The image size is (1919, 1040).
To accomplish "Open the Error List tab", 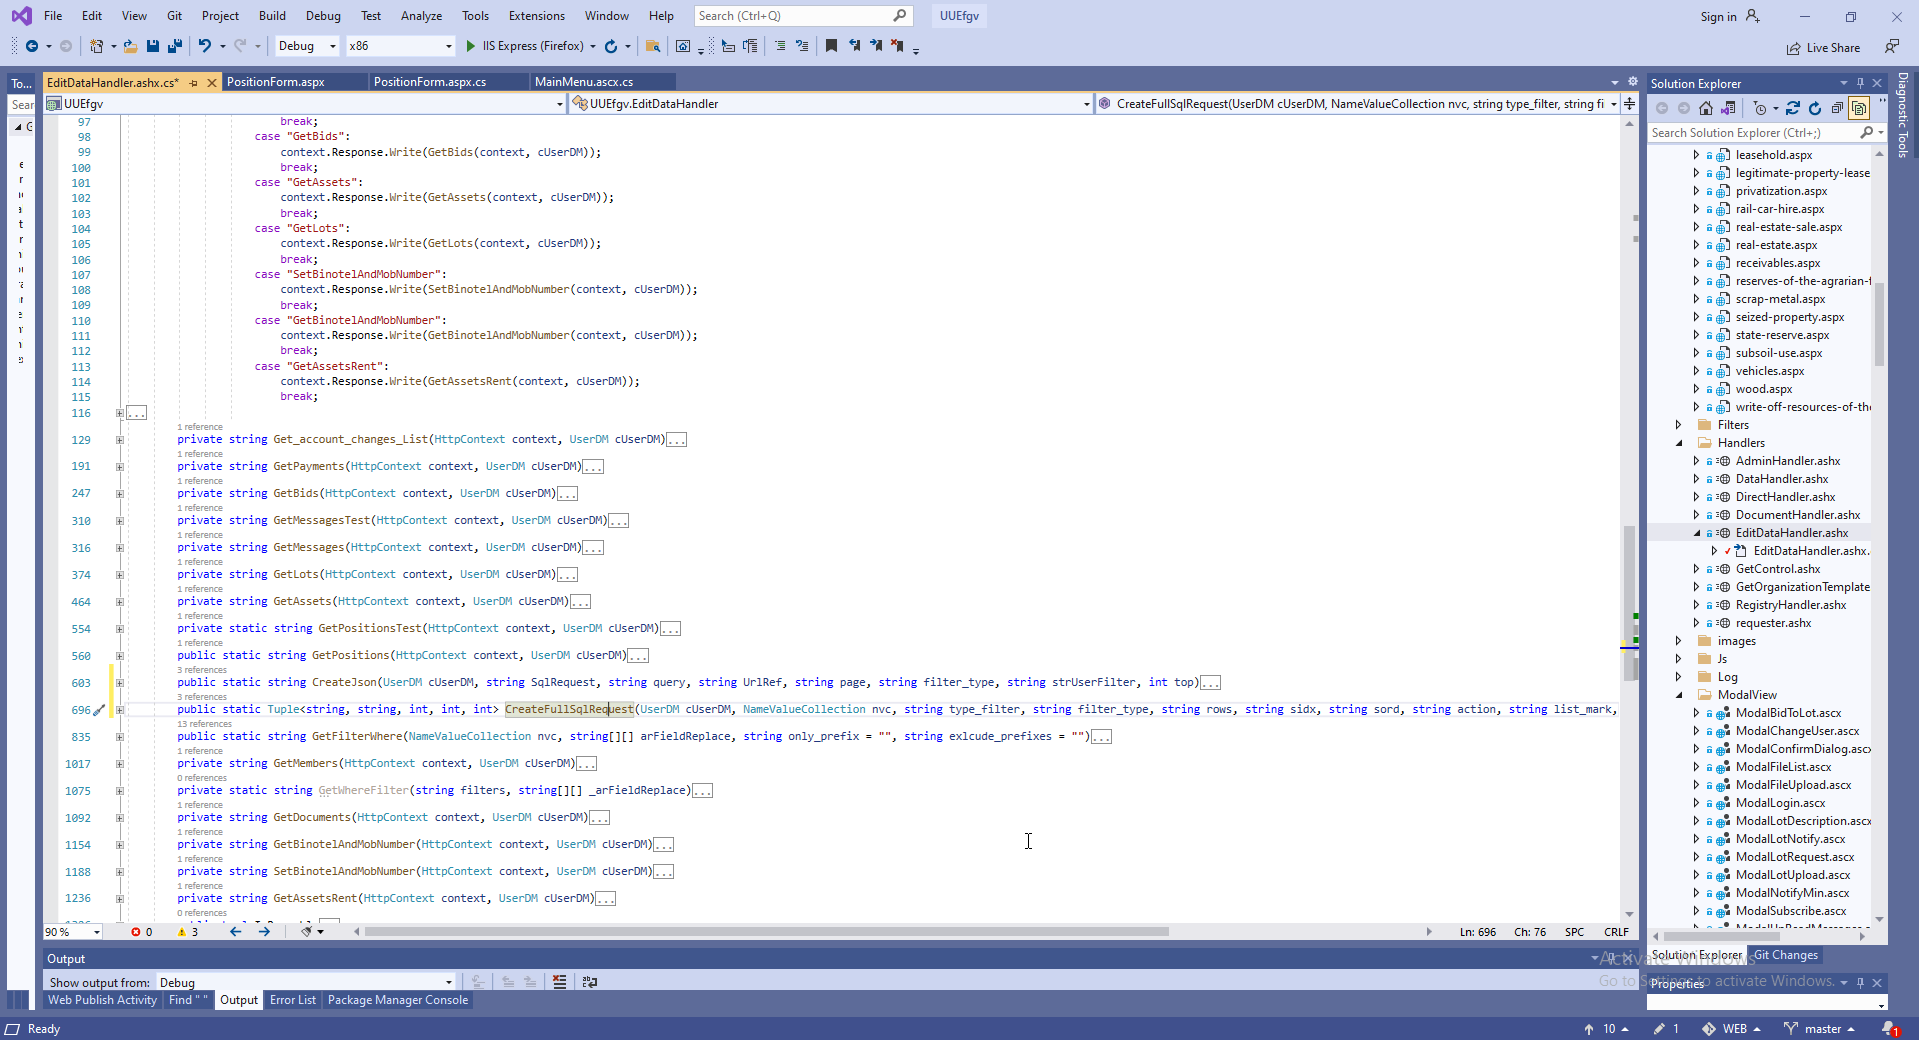I will pyautogui.click(x=292, y=1000).
